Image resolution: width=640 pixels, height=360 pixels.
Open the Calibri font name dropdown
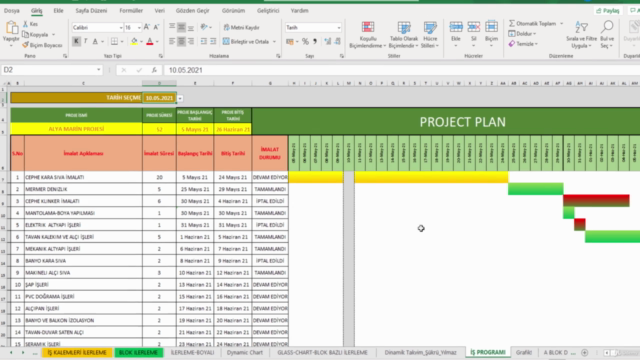coord(121,27)
